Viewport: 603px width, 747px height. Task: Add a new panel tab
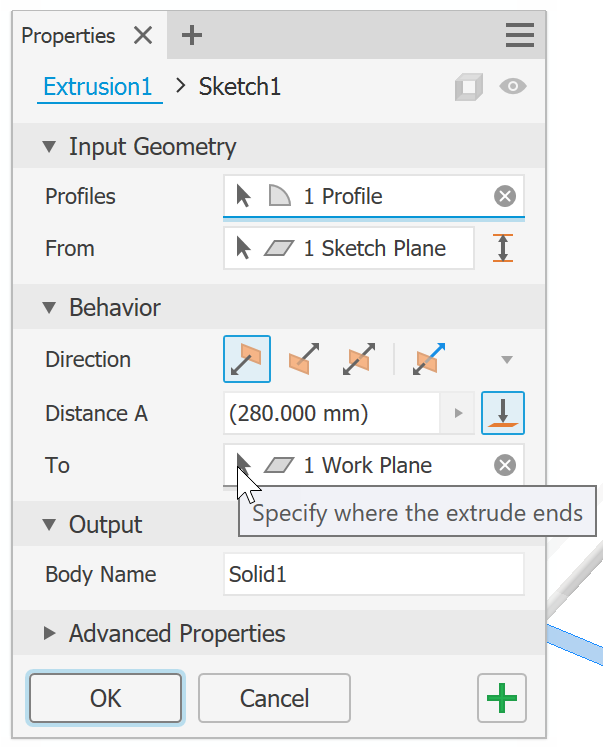[192, 36]
